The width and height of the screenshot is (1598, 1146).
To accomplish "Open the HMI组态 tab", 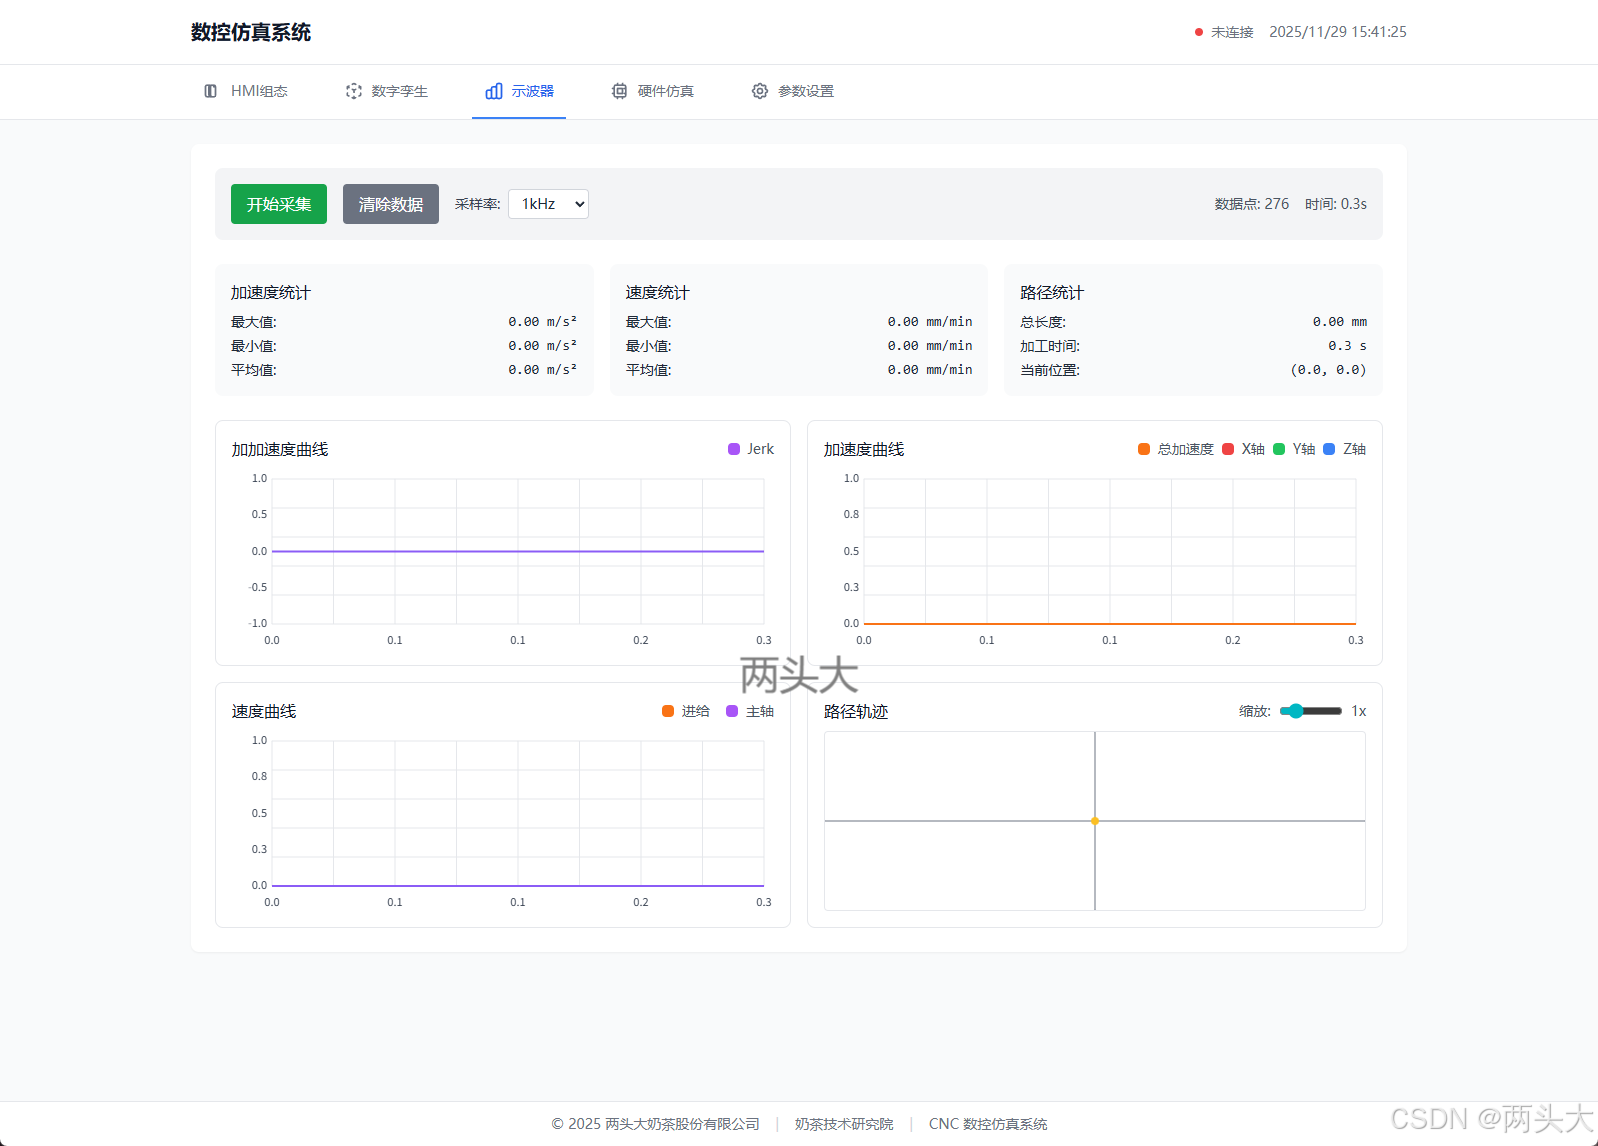I will click(x=246, y=91).
